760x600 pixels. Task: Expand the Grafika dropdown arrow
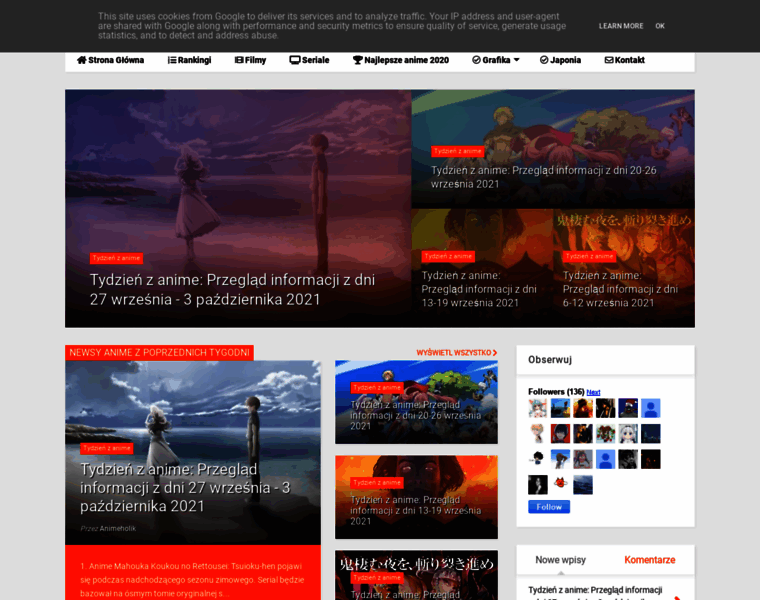coord(516,60)
